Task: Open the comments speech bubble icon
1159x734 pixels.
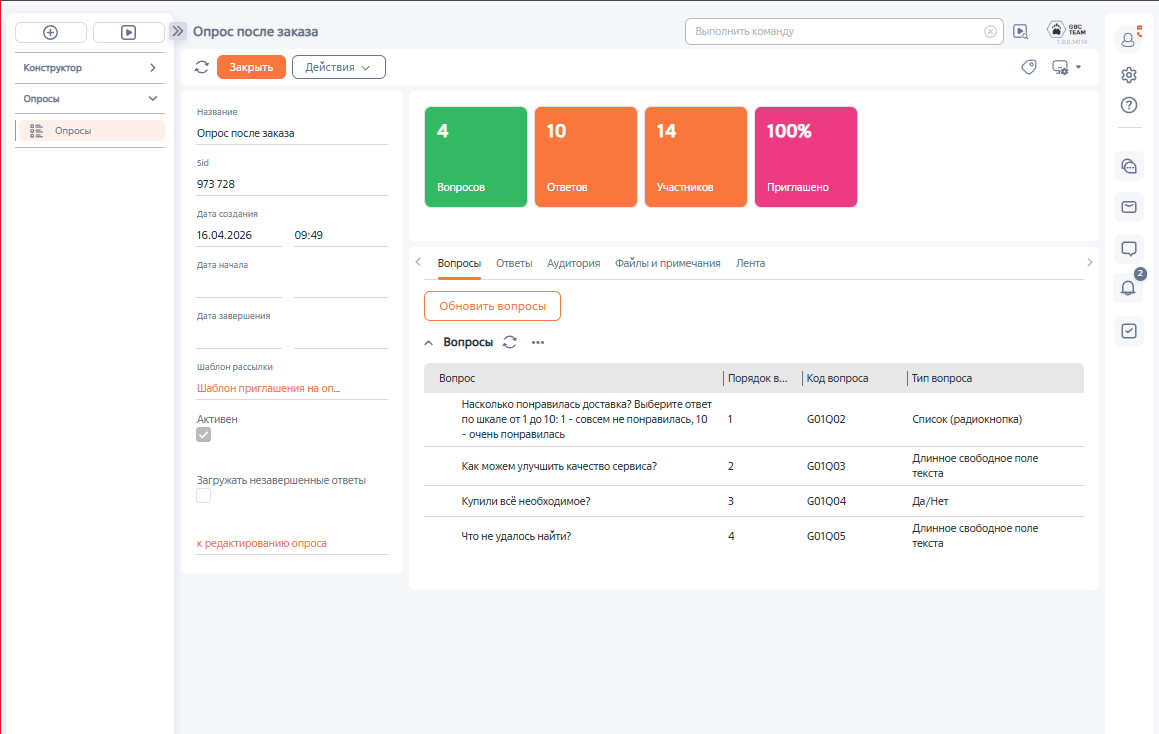Action: click(1129, 248)
